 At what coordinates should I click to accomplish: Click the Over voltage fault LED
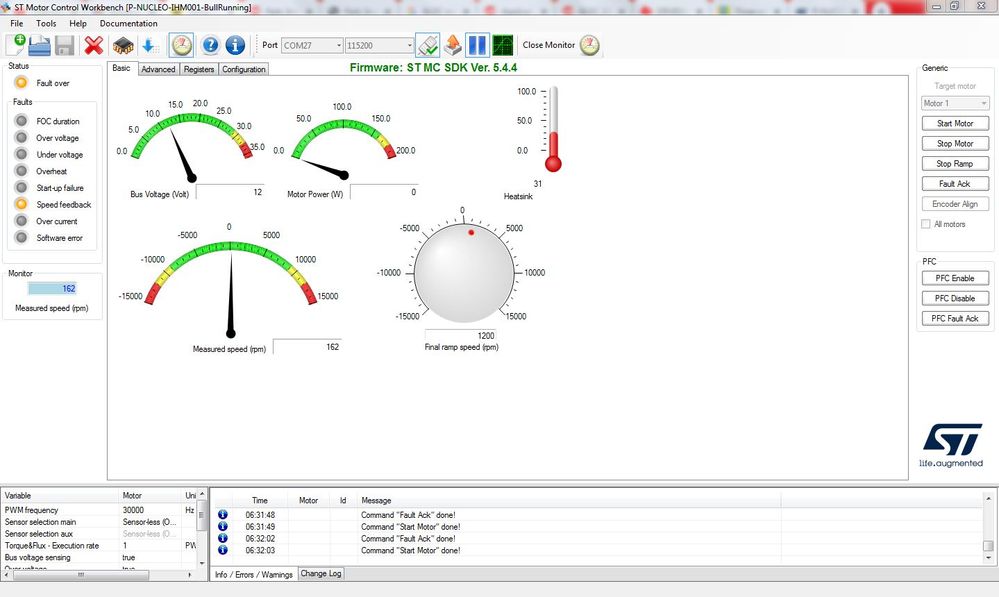click(x=21, y=137)
